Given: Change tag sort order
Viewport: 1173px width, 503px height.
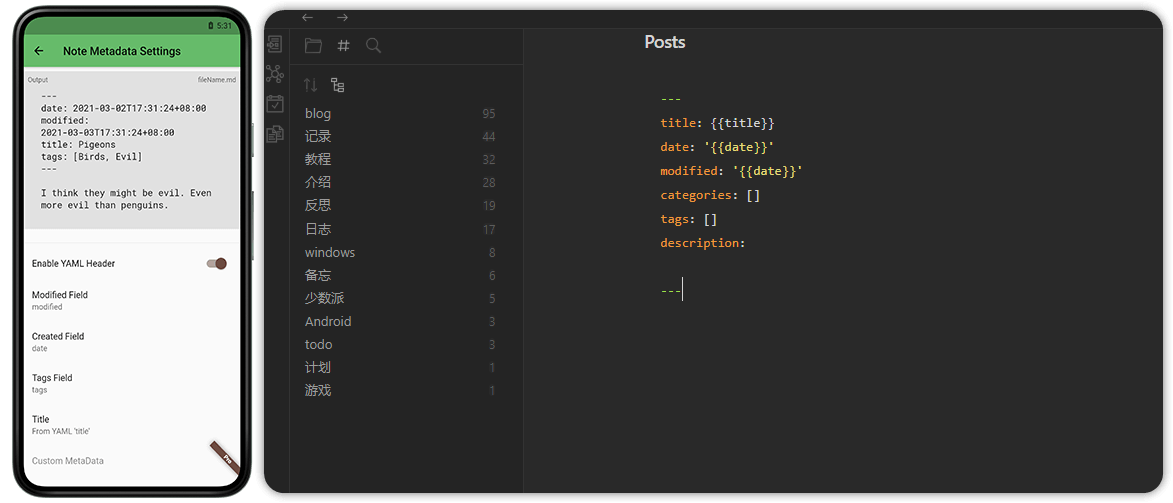Looking at the screenshot, I should click(310, 85).
